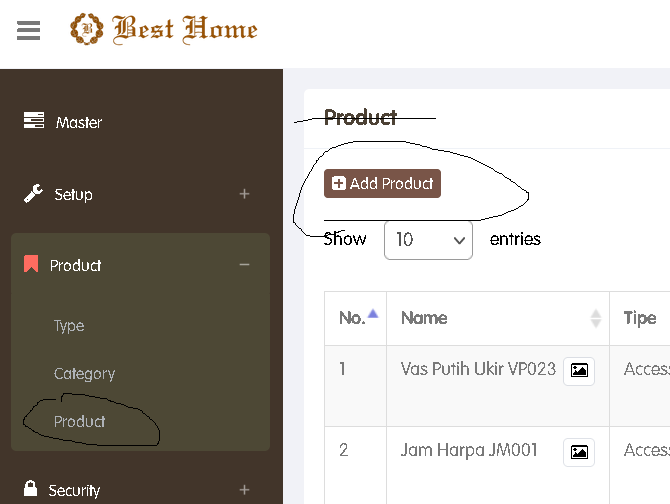This screenshot has height=504, width=670.
Task: Open the show entries dropdown
Action: pyautogui.click(x=428, y=240)
